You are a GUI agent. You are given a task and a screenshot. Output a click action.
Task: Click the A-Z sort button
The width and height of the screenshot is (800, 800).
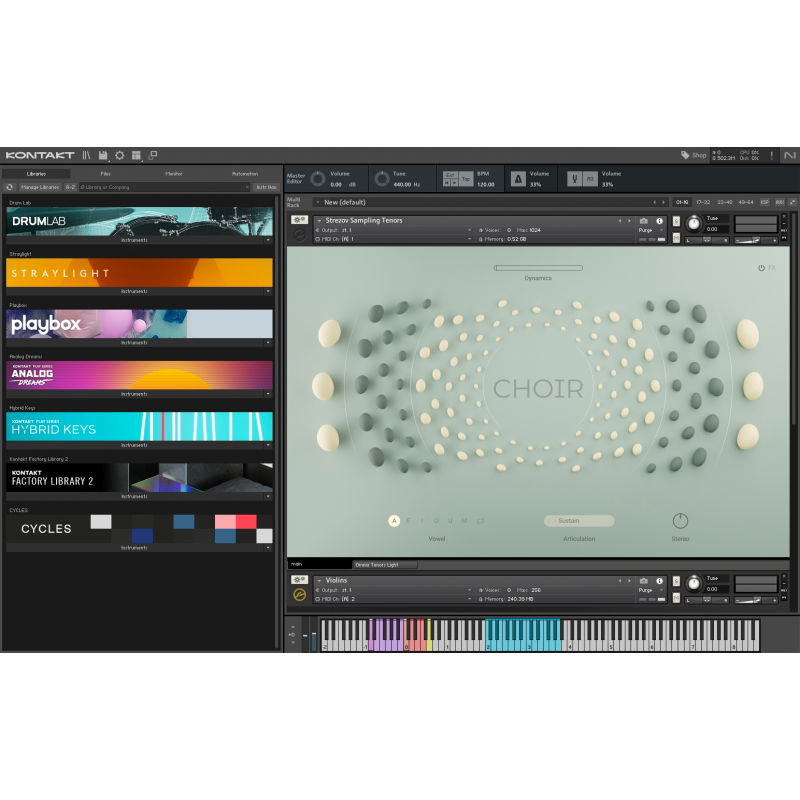(x=70, y=187)
